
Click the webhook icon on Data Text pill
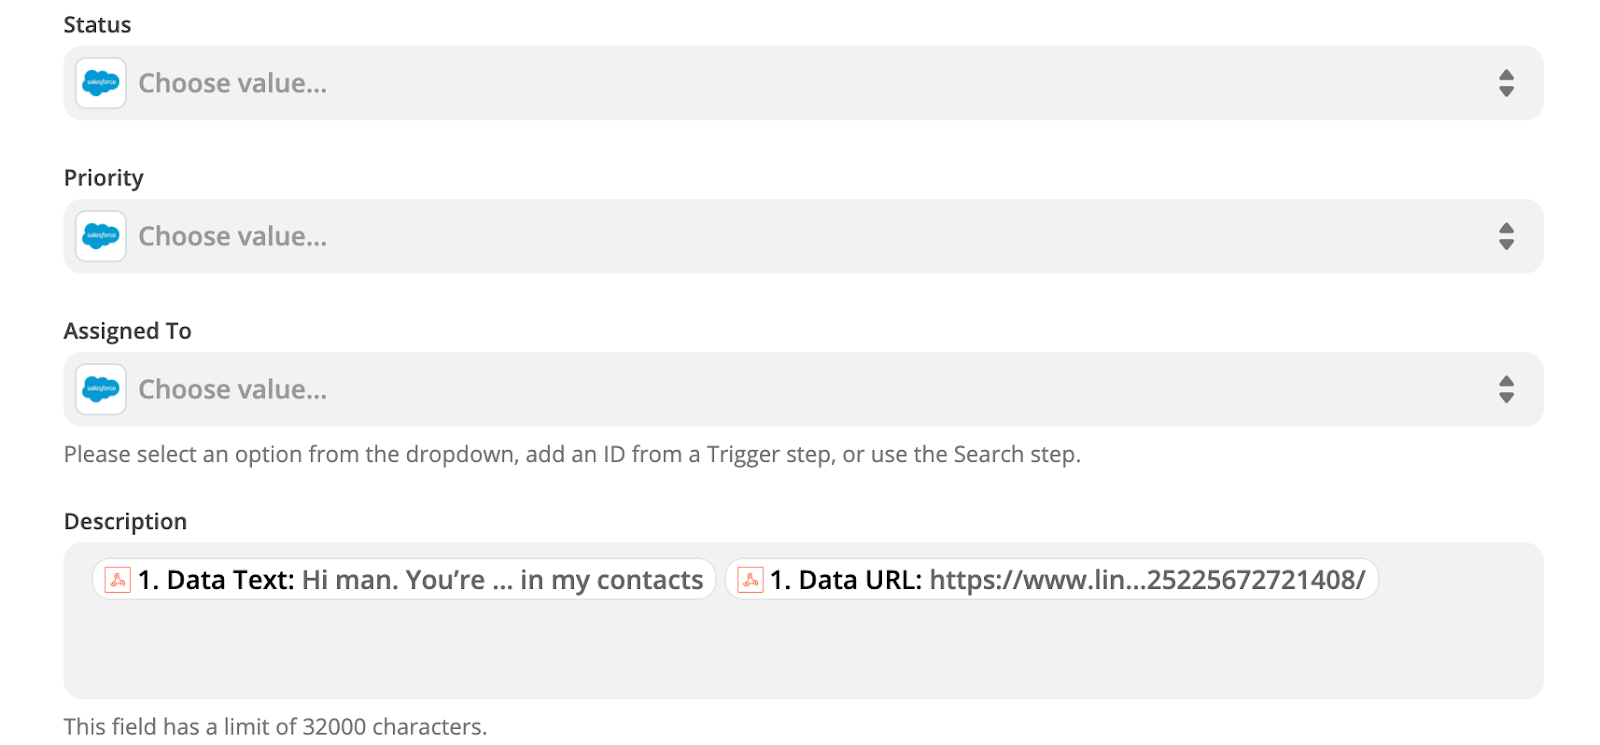click(x=118, y=580)
